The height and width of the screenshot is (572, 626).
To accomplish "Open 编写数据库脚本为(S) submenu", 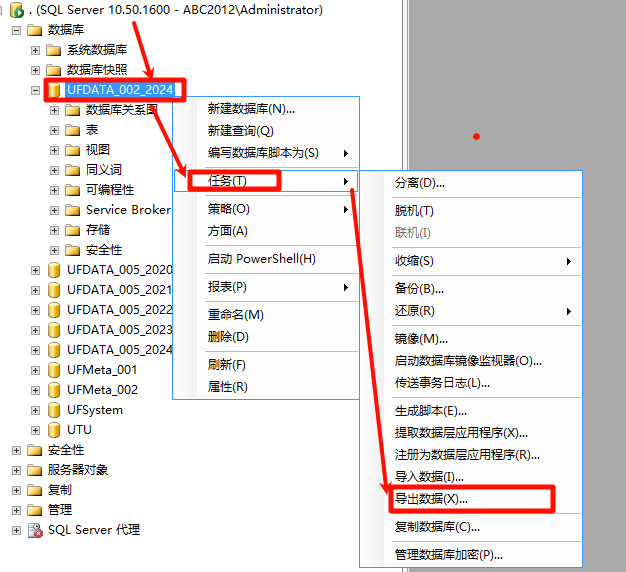I will coord(266,153).
